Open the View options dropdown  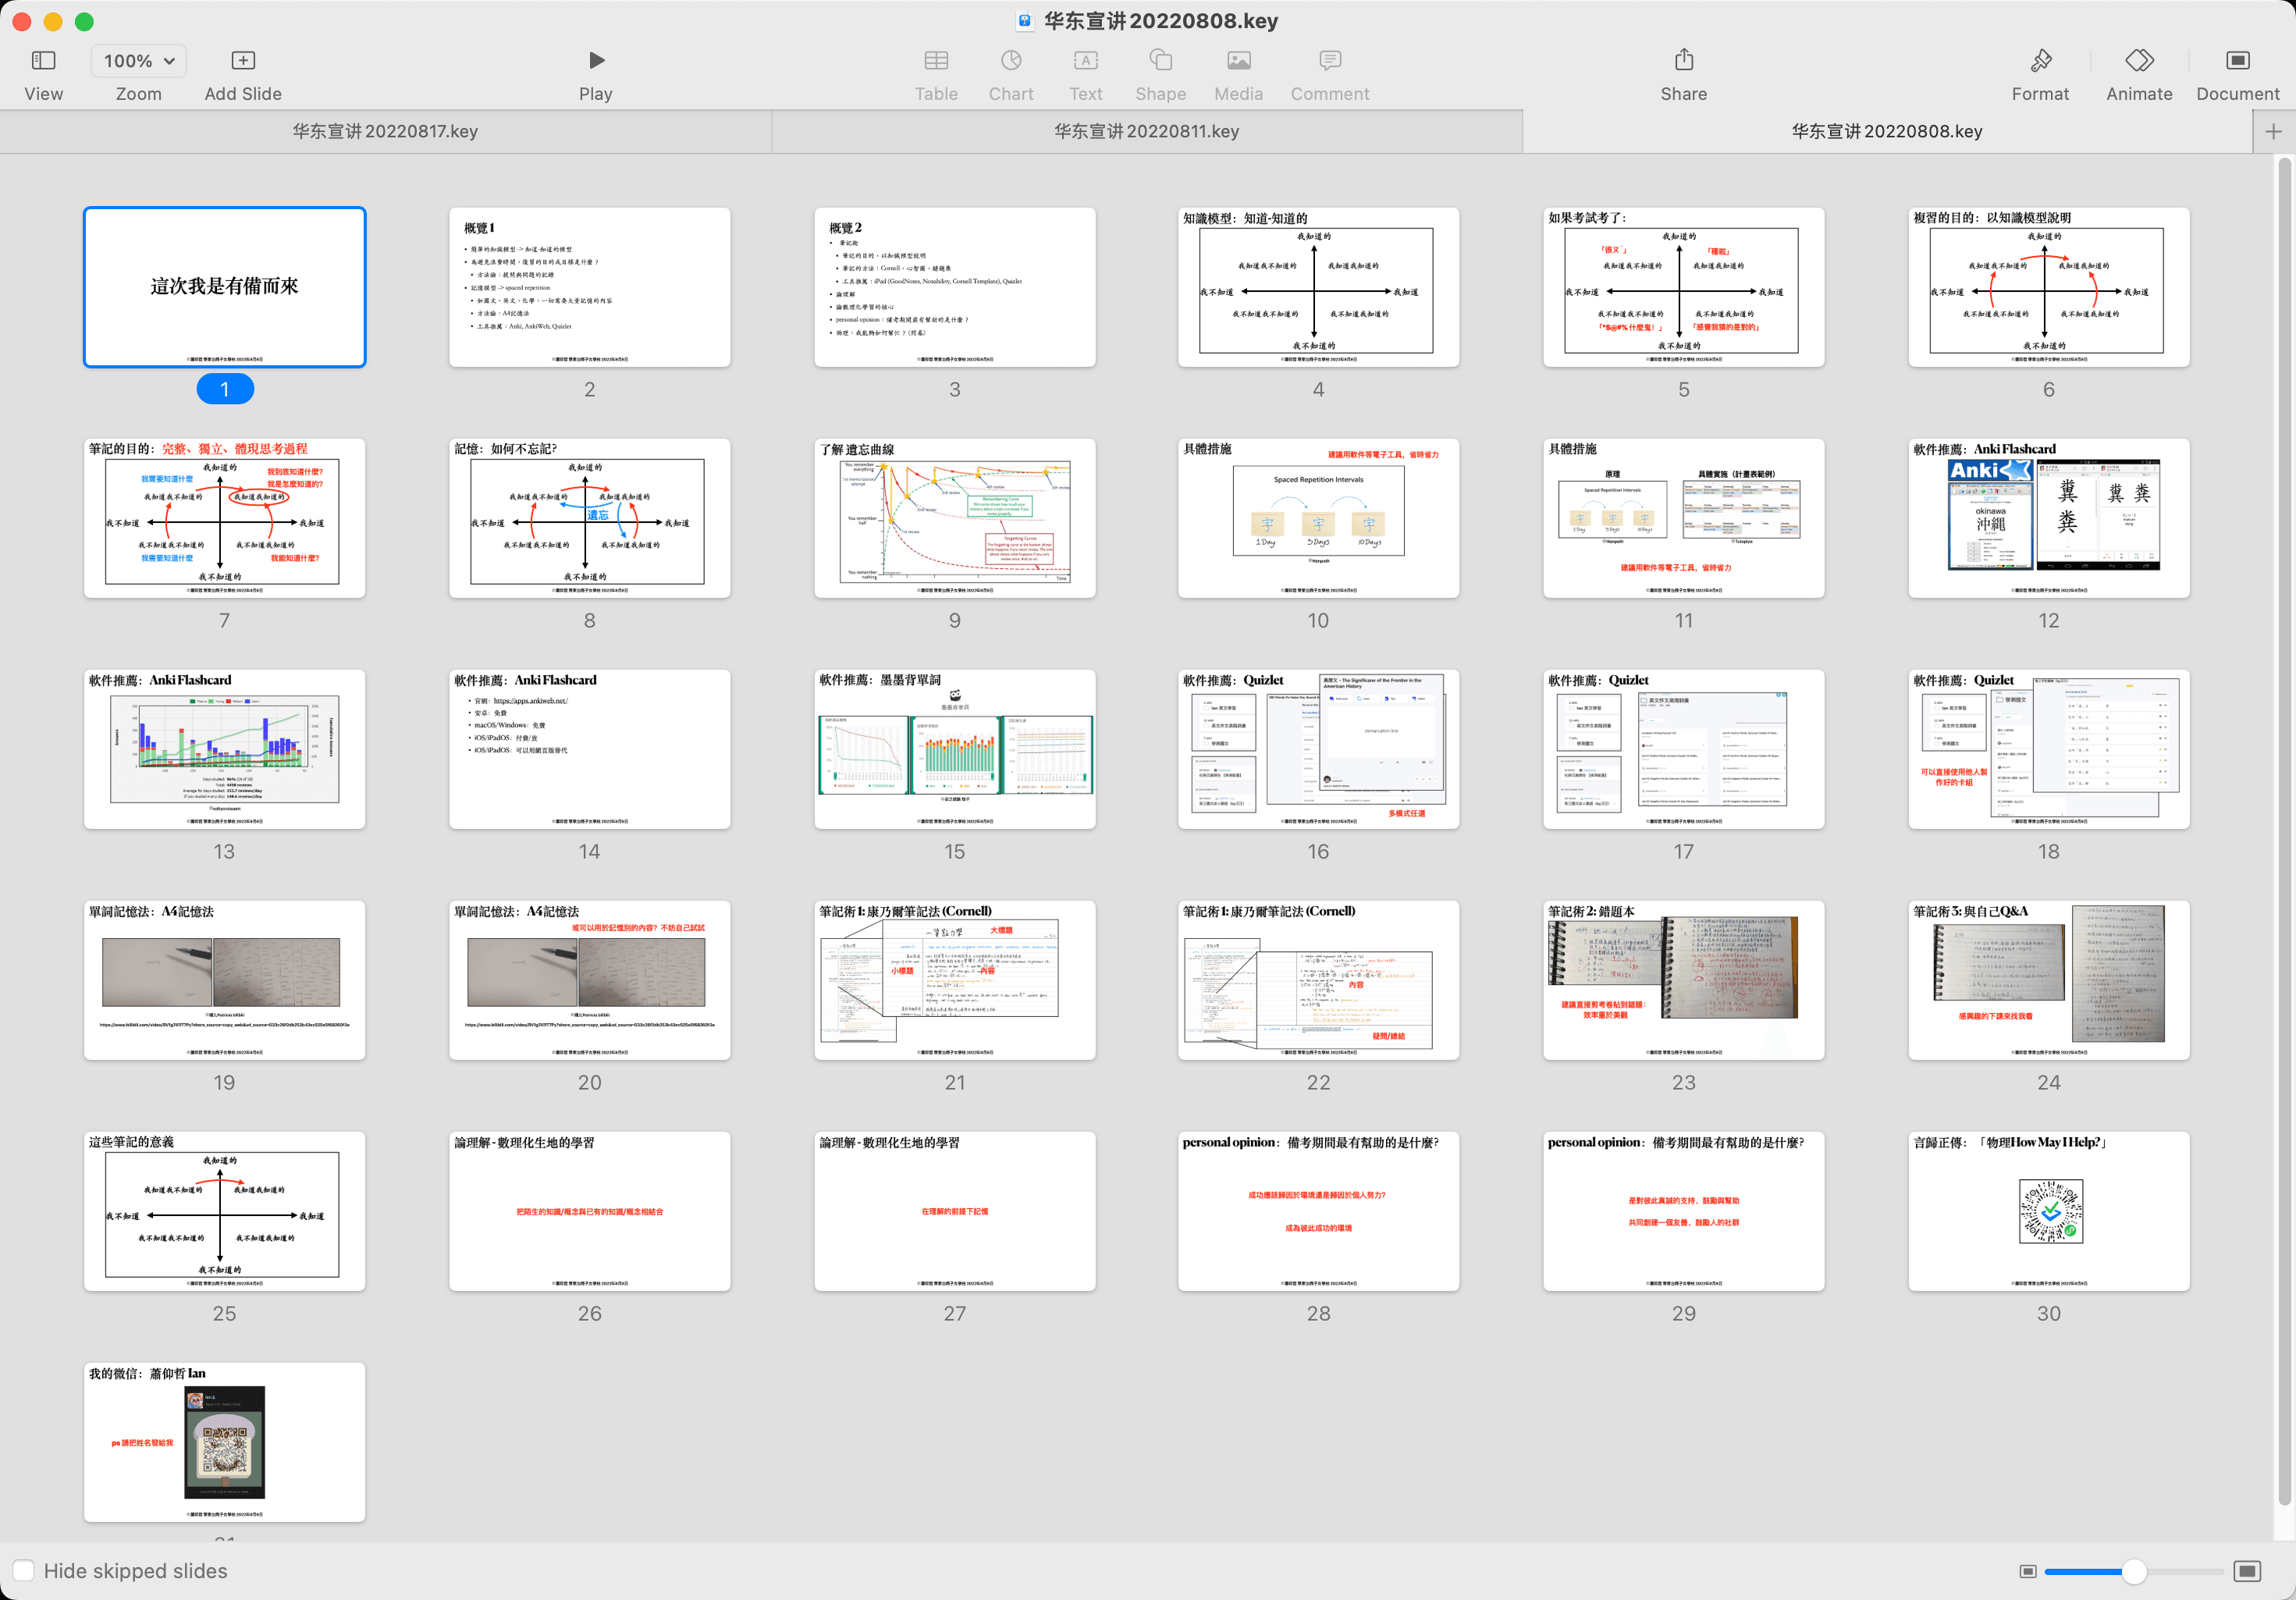tap(42, 60)
